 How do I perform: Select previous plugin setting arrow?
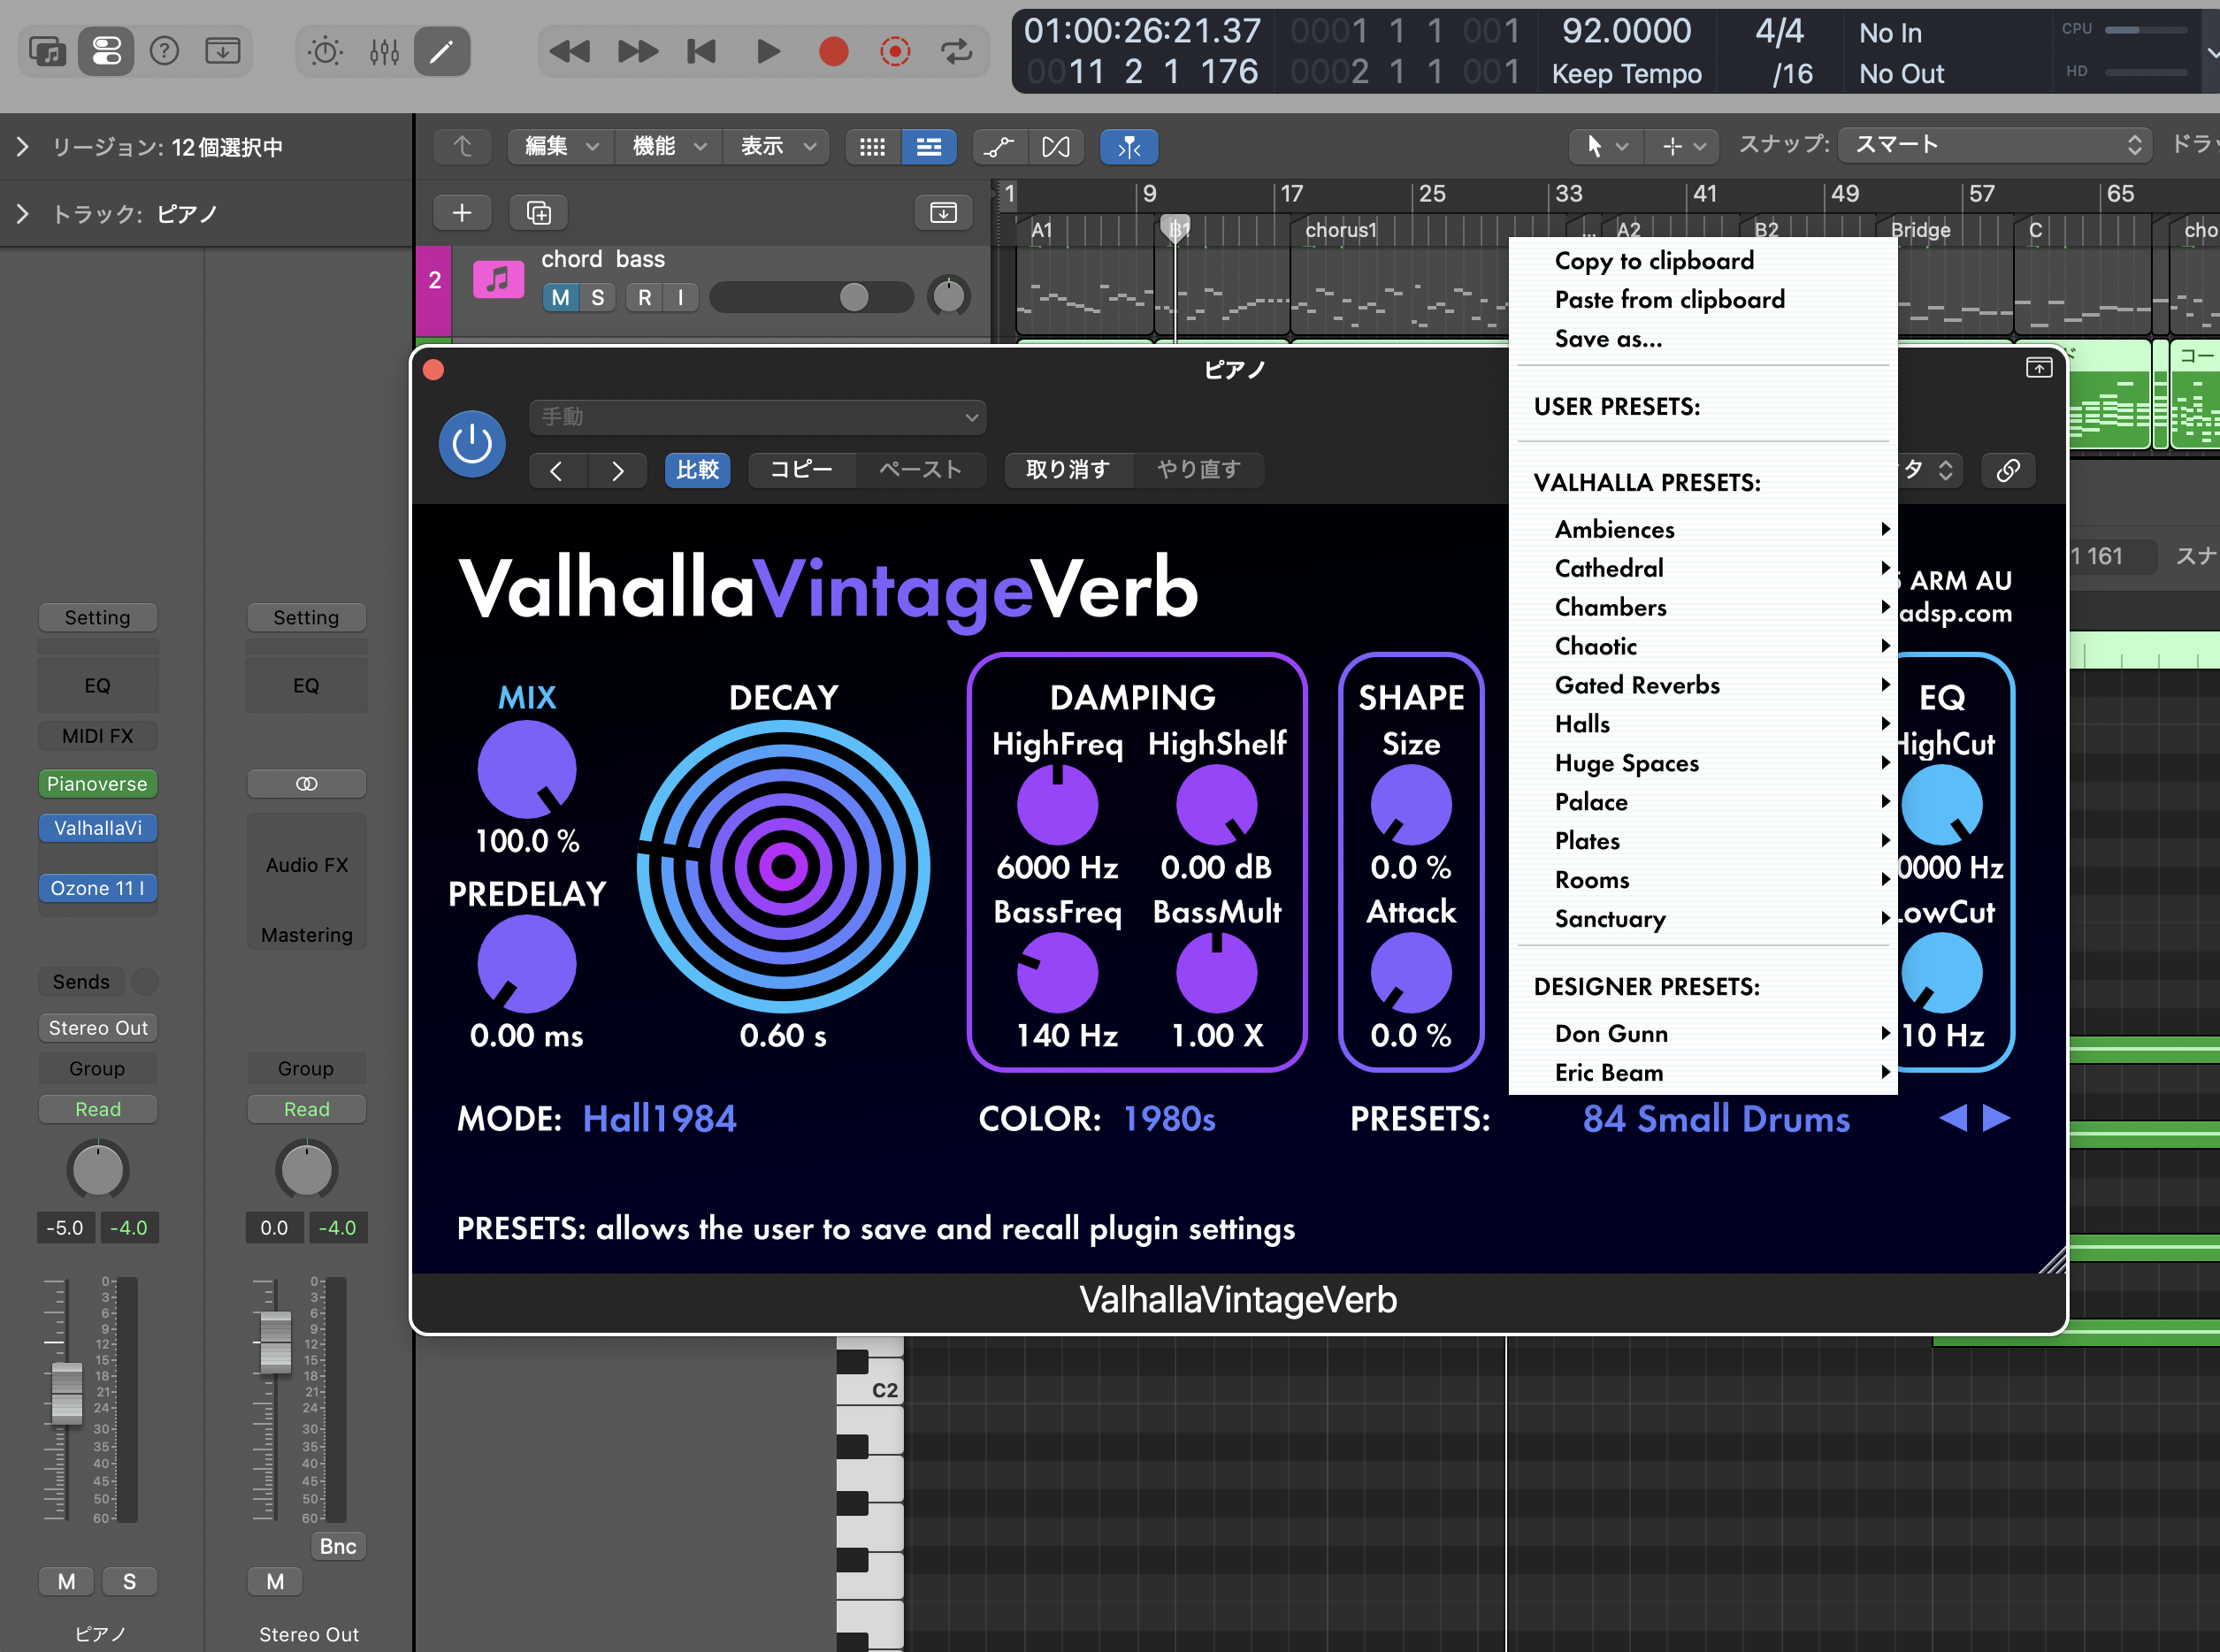[557, 470]
